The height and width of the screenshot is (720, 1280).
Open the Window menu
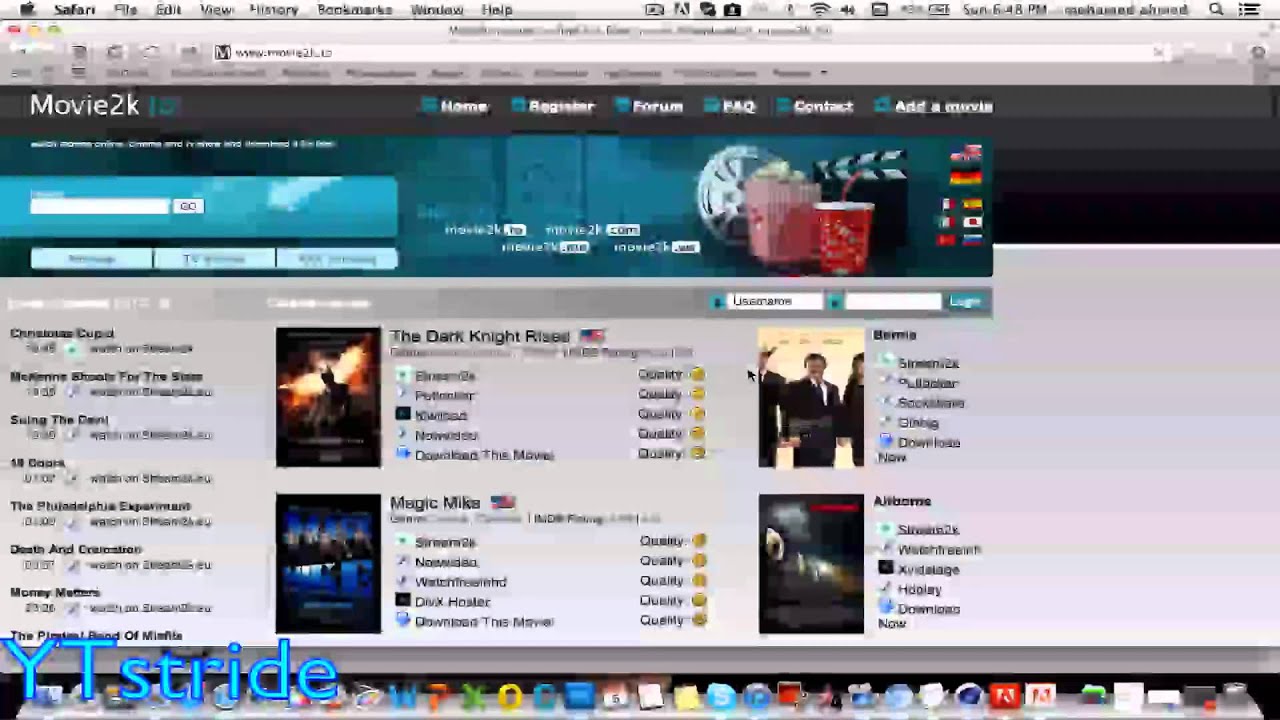[437, 10]
